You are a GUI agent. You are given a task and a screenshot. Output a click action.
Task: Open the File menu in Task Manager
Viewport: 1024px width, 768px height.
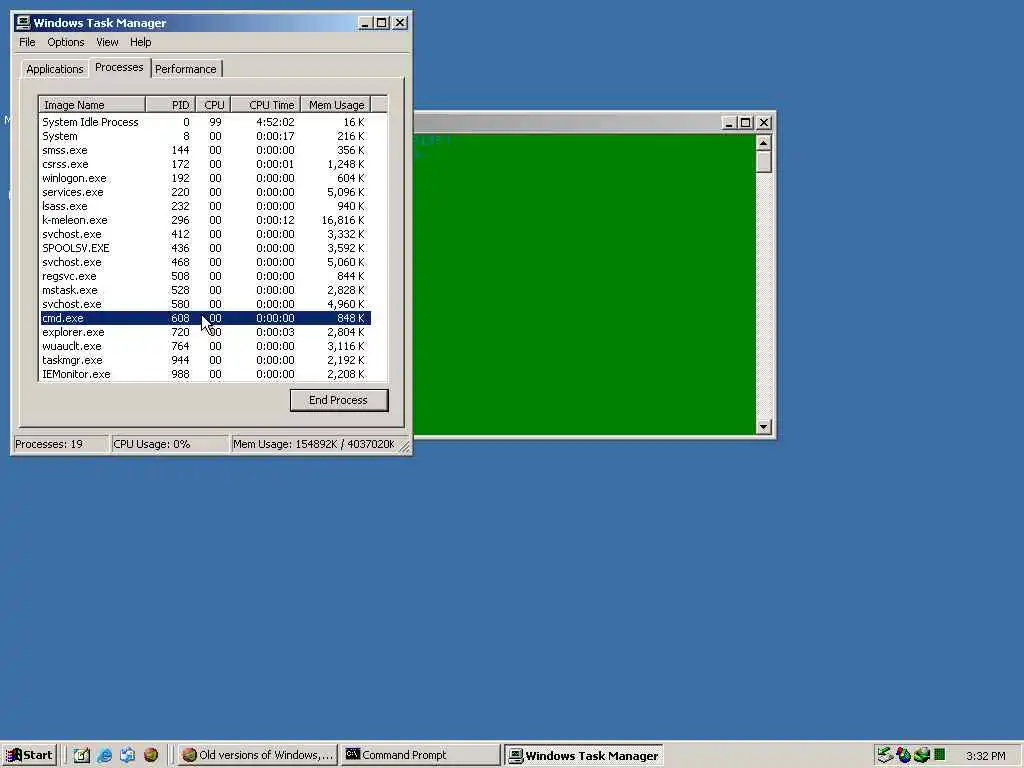coord(27,42)
